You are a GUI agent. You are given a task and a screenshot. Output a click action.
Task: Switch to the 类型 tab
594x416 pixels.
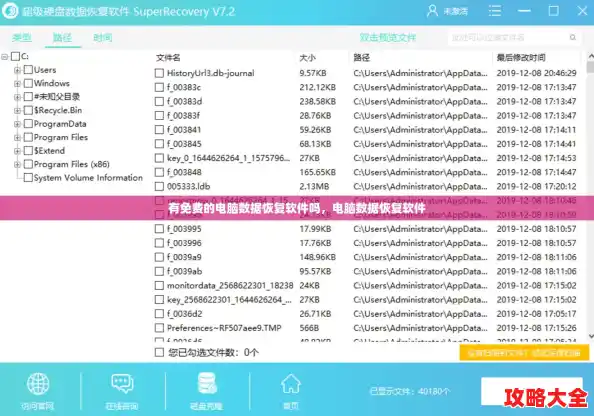[22, 38]
